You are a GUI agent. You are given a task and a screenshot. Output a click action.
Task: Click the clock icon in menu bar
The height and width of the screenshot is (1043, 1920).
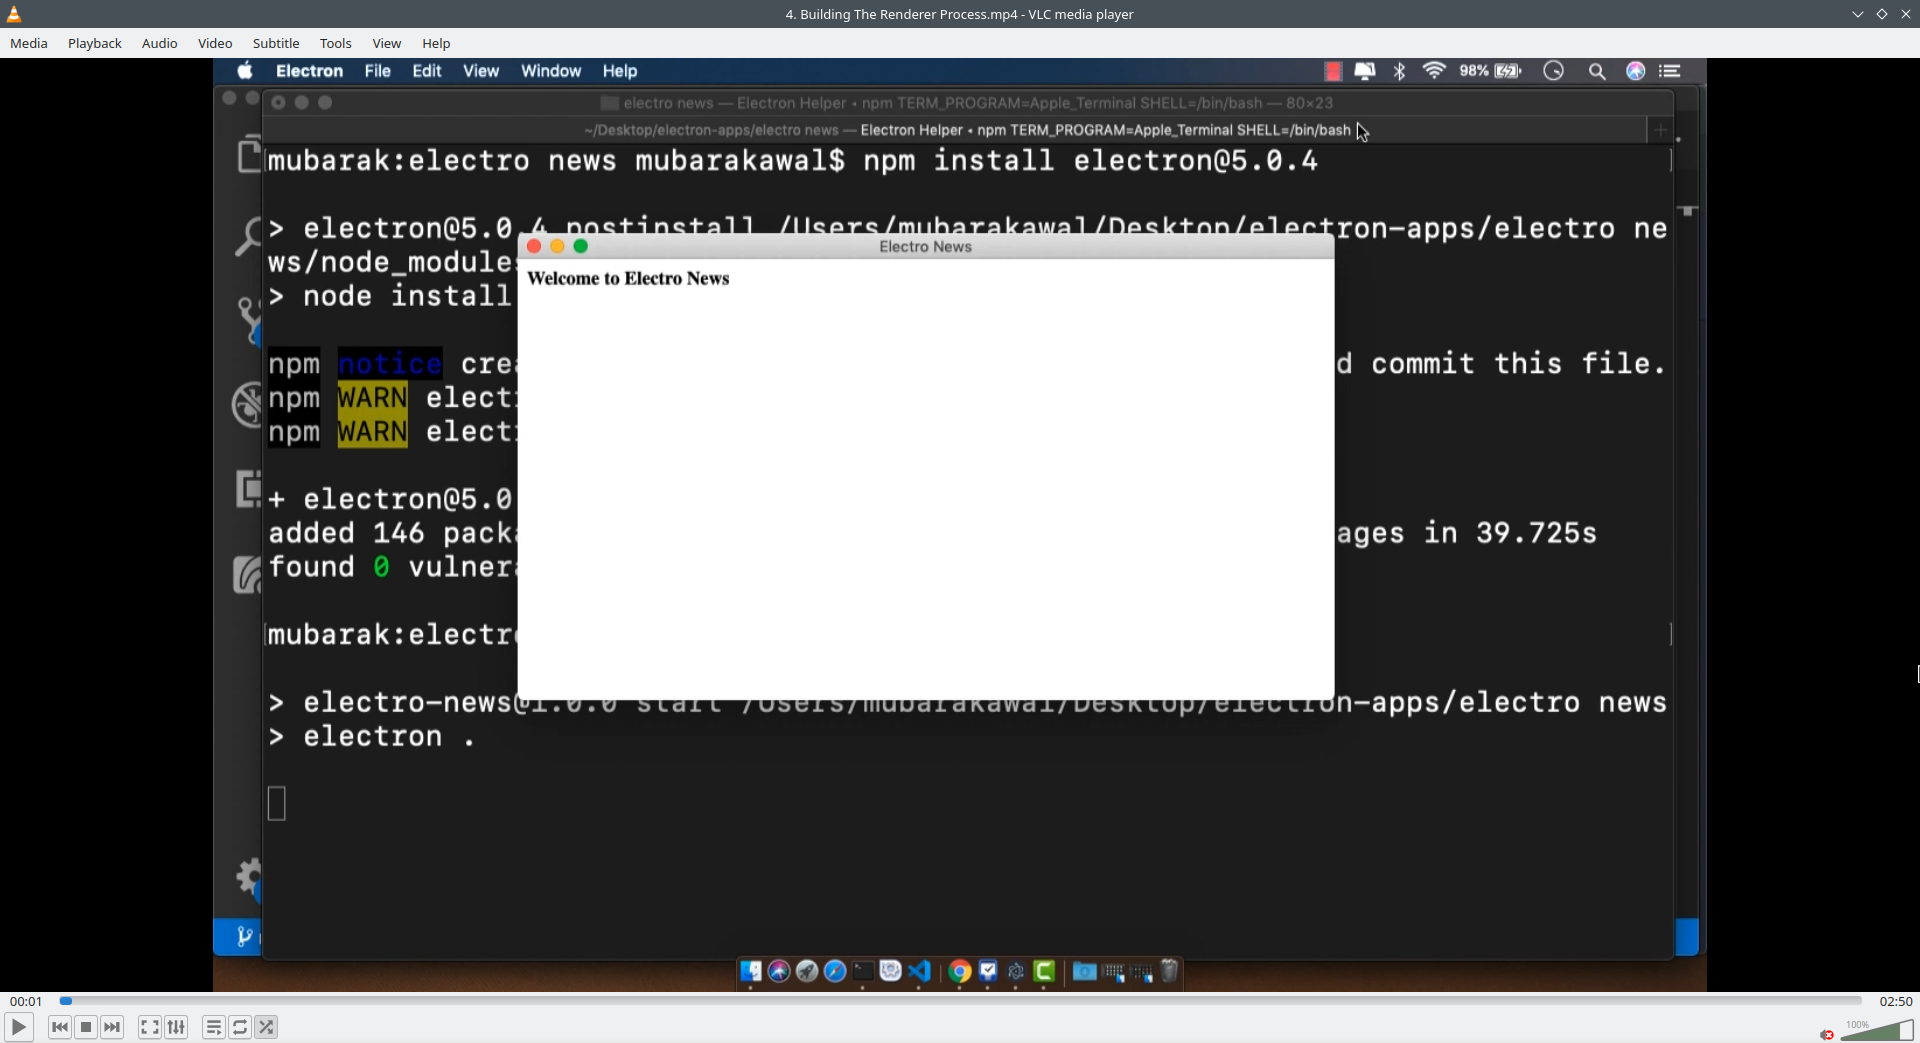(1553, 71)
